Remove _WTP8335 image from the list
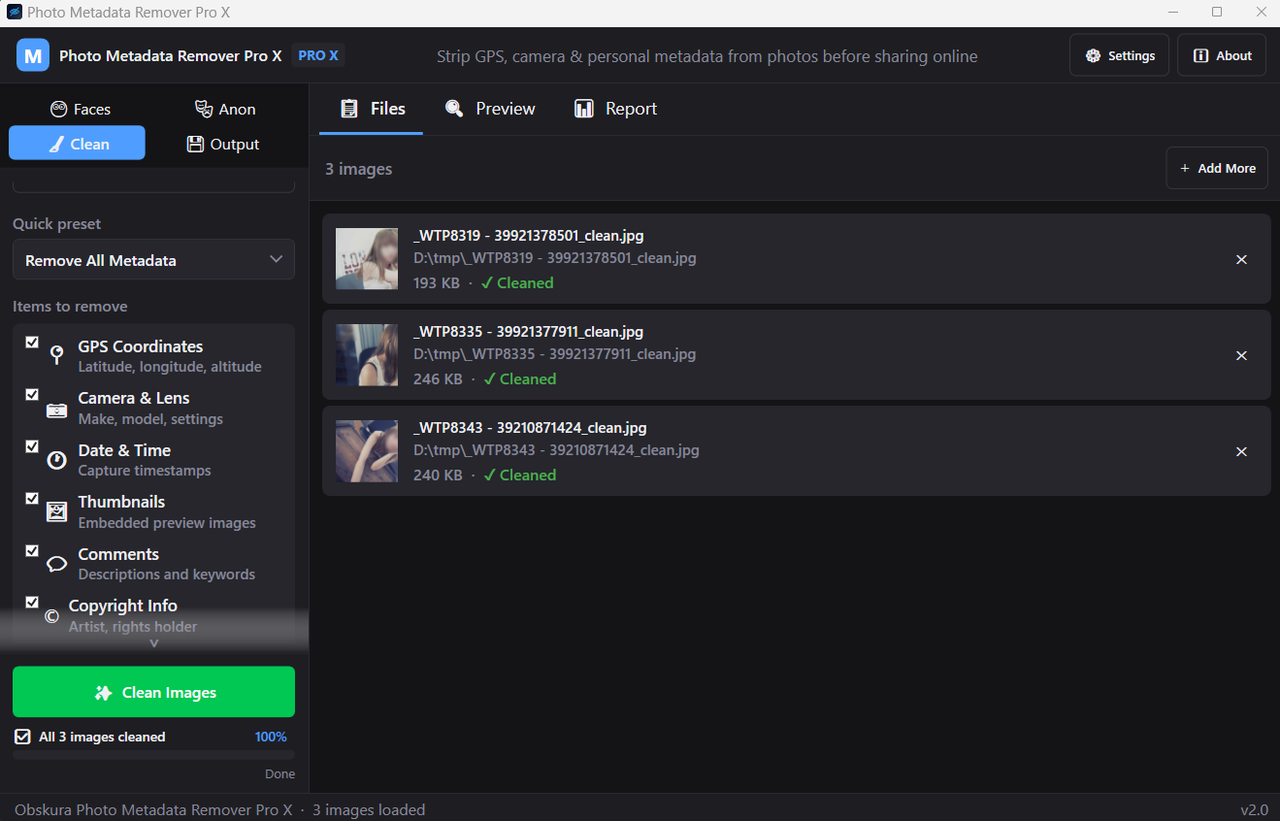The height and width of the screenshot is (821, 1280). tap(1241, 355)
